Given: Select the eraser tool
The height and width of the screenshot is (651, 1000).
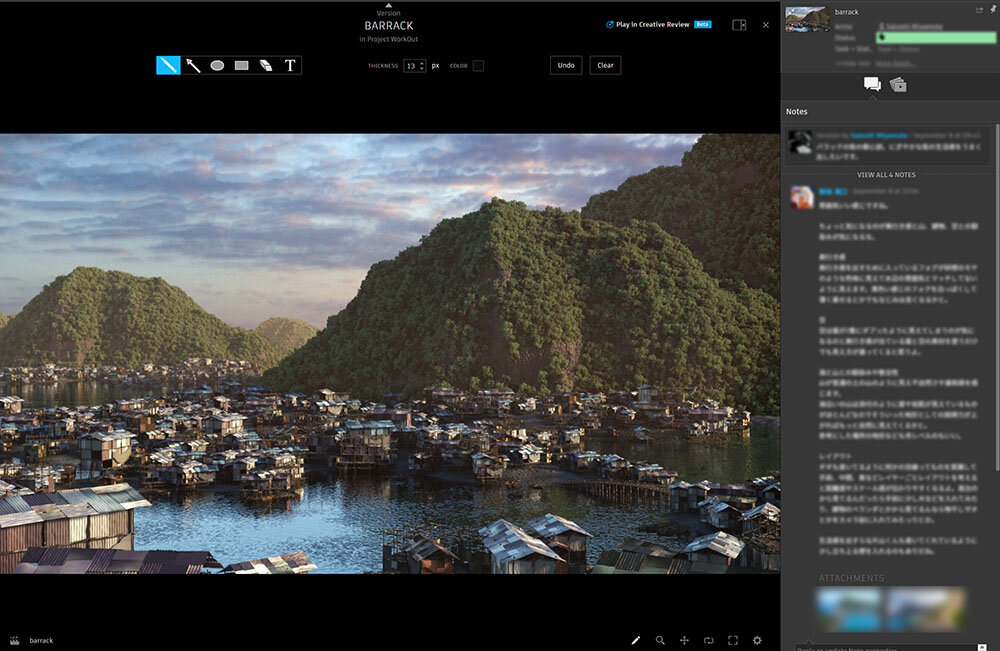Looking at the screenshot, I should [266, 66].
